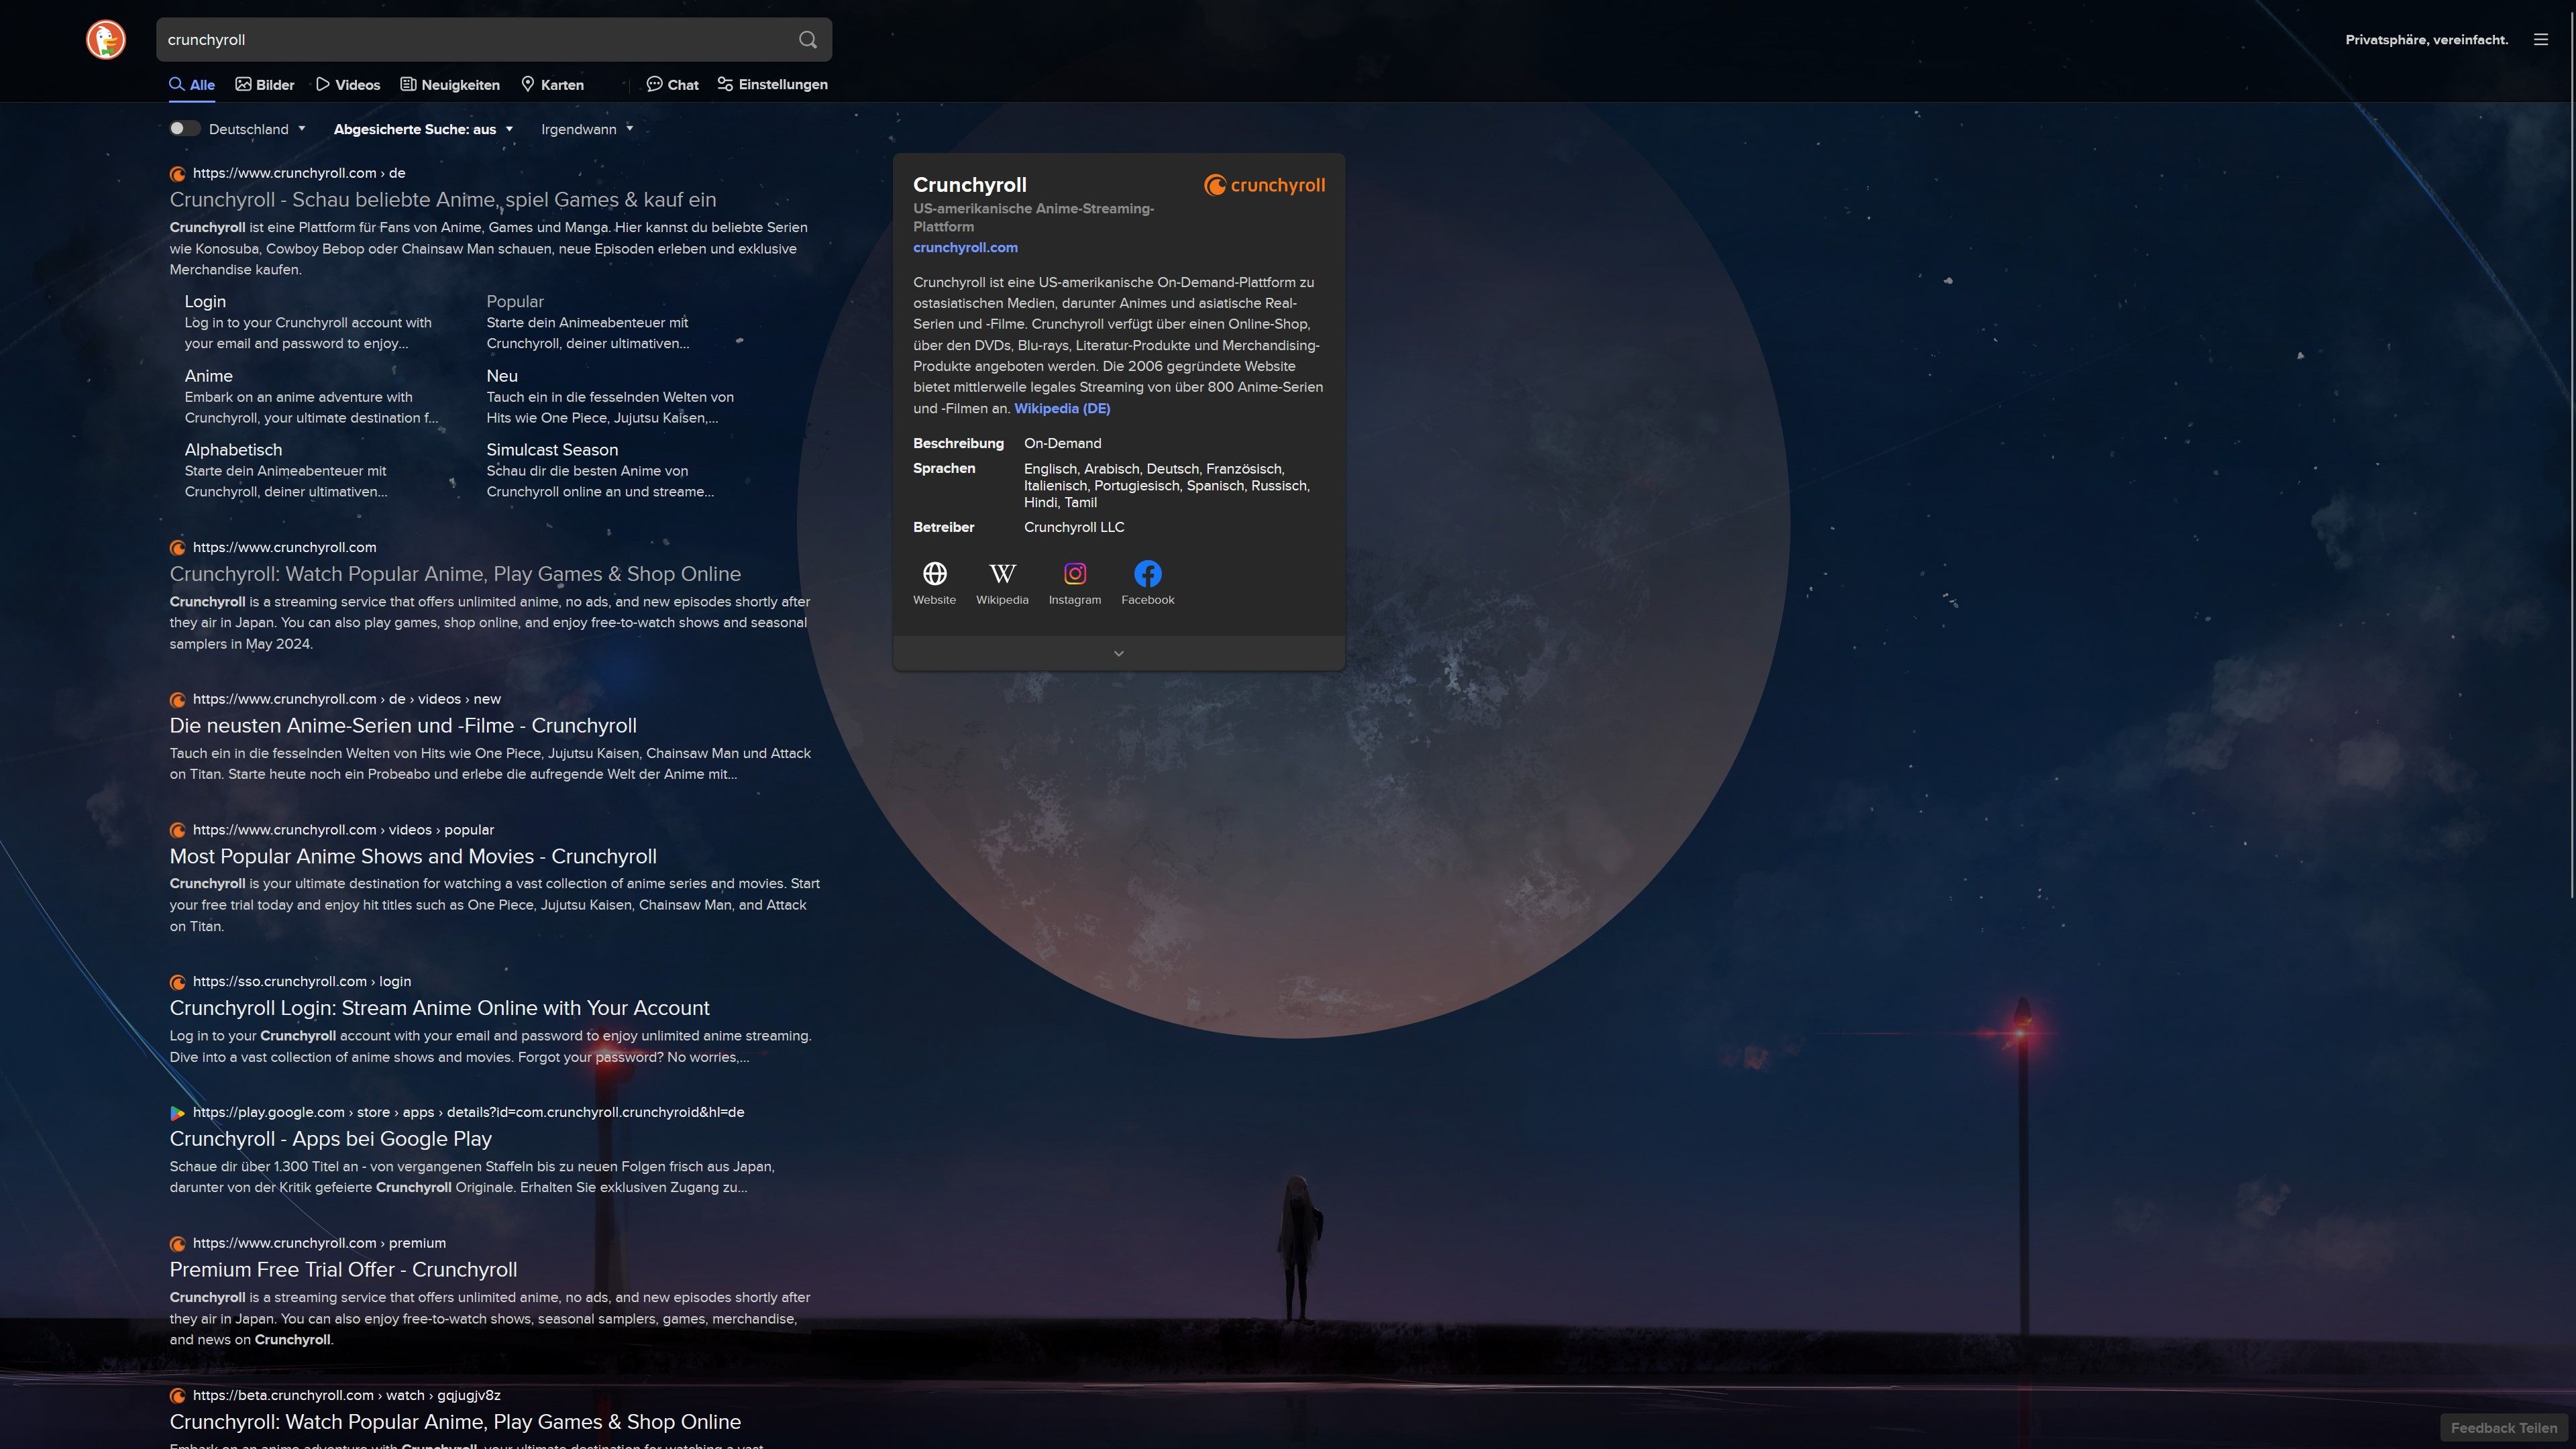Image resolution: width=2576 pixels, height=1449 pixels.
Task: Open 'Most Popular Anime Shows and Movies' result
Action: [x=413, y=857]
